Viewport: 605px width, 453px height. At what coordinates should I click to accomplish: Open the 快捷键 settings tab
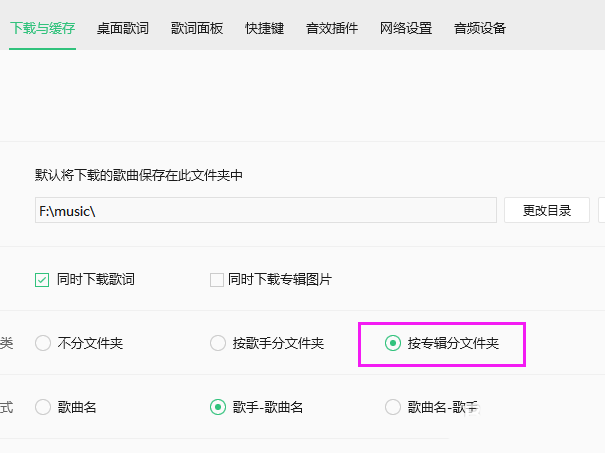[264, 28]
